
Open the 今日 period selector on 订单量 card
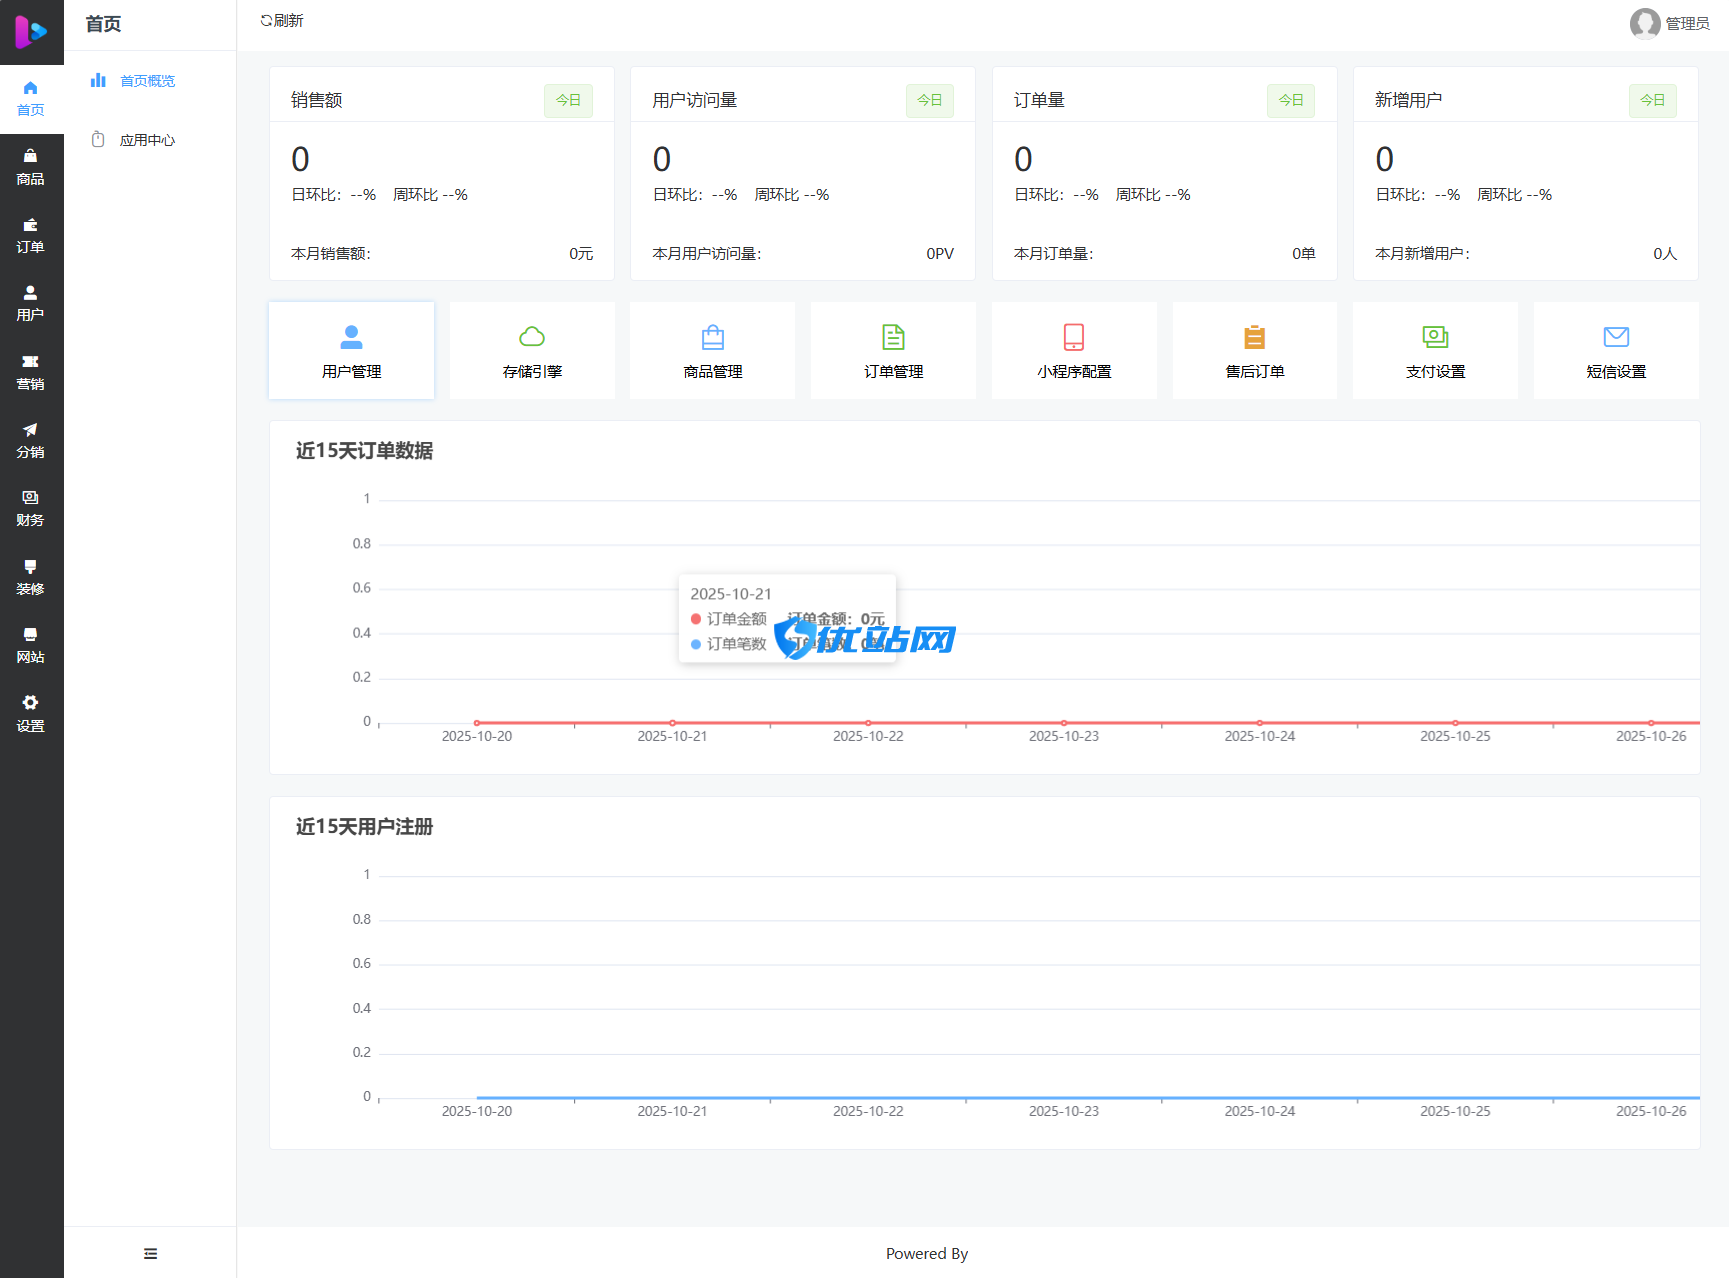[1290, 100]
